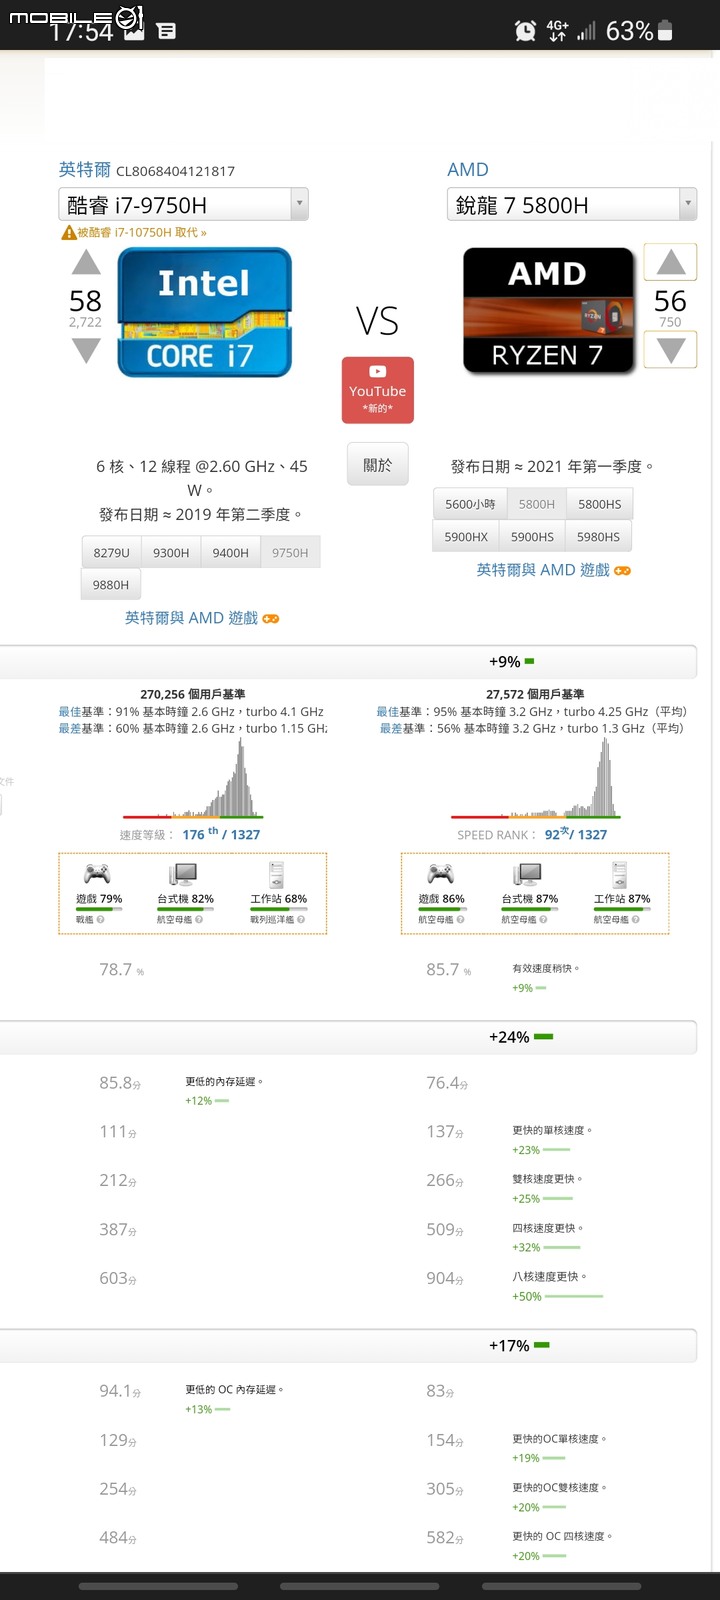Tap the 63% battery indicator
This screenshot has height=1600, width=720.
click(640, 31)
